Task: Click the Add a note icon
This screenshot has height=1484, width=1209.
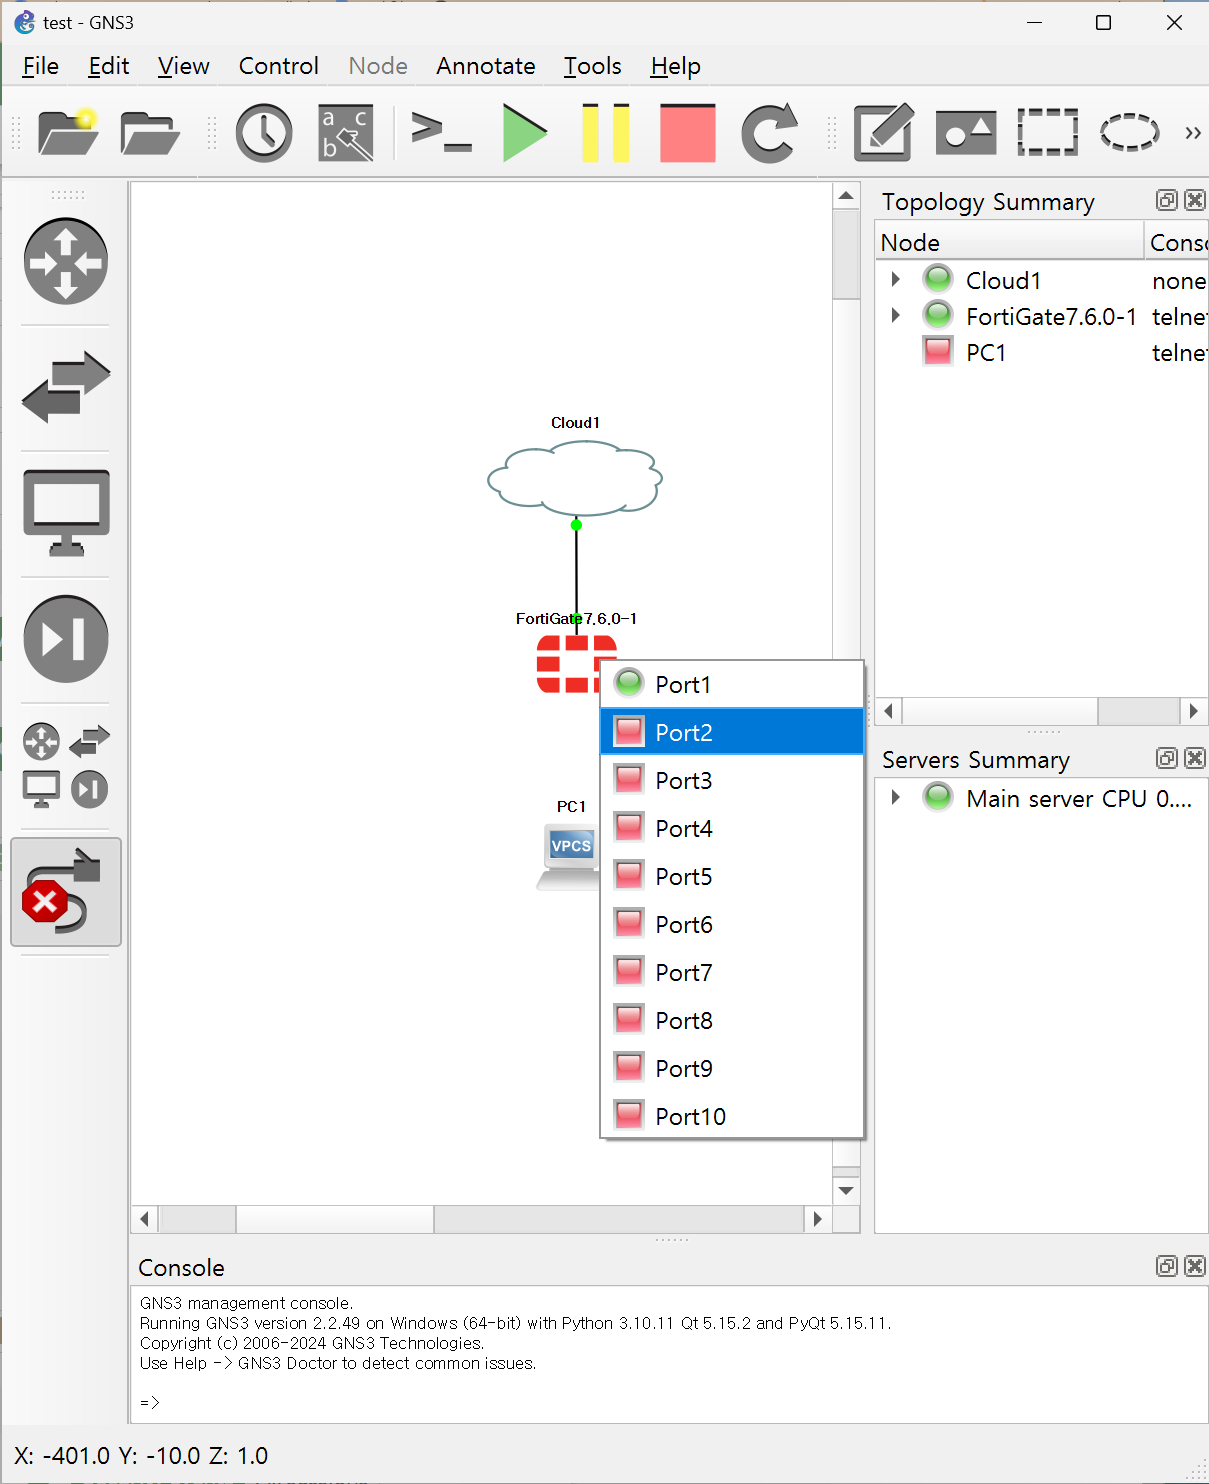Action: (884, 132)
